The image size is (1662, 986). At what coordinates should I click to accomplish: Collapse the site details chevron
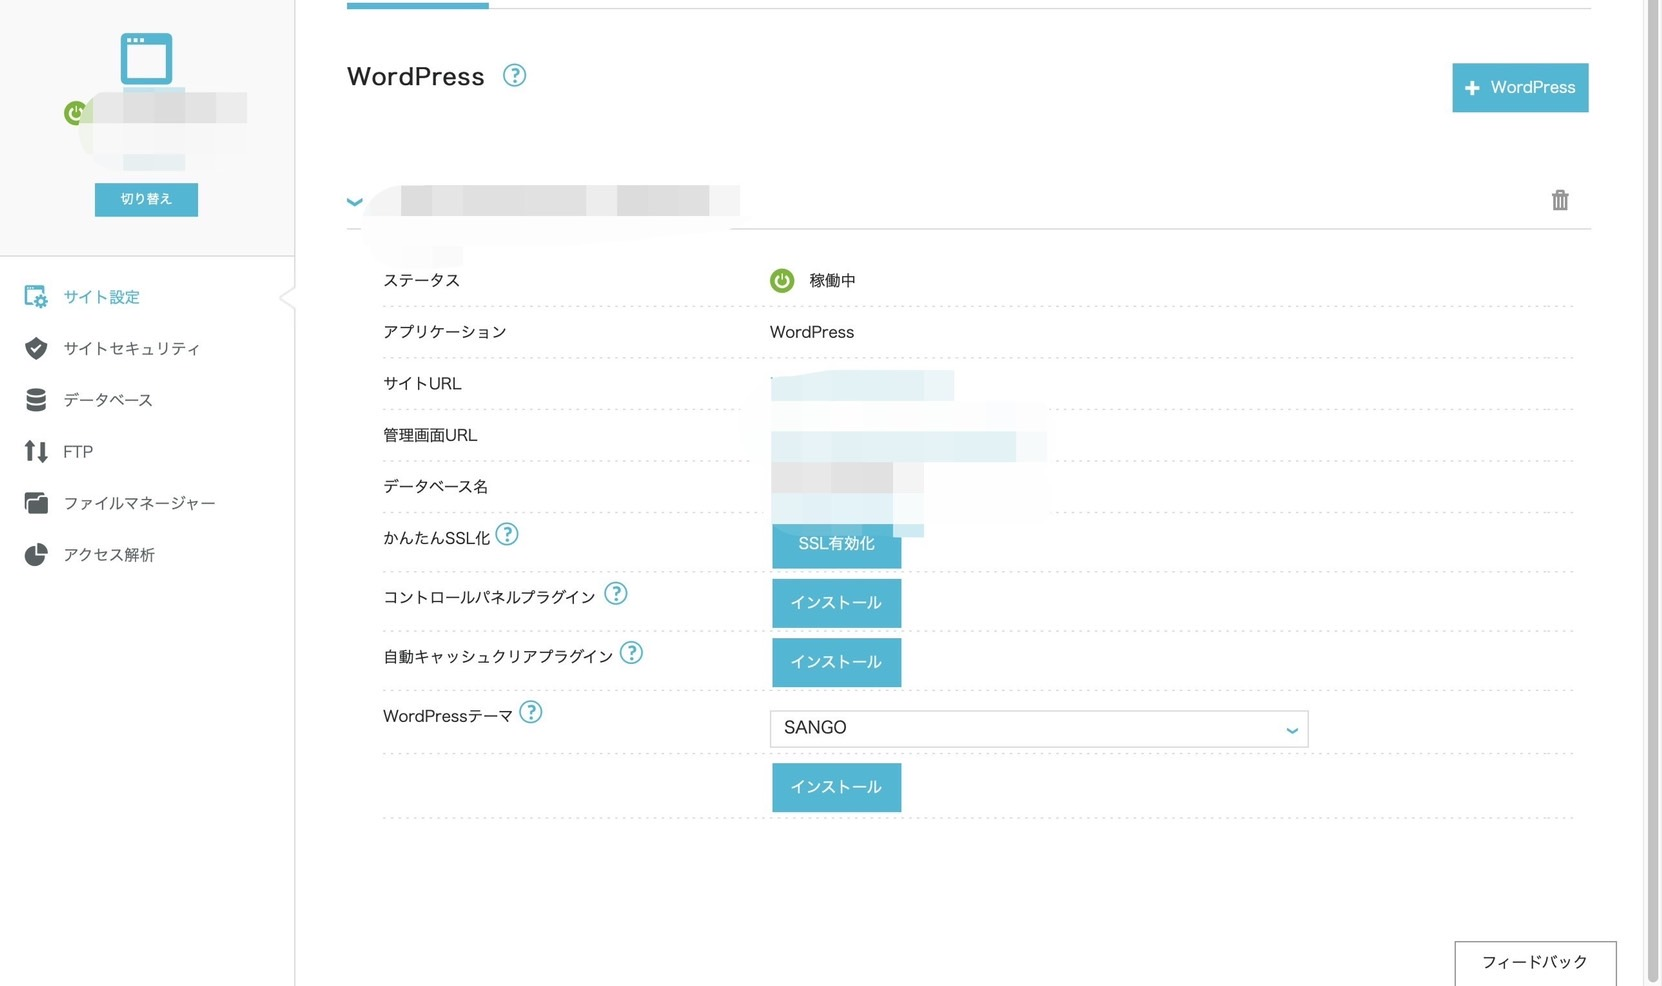(x=355, y=202)
